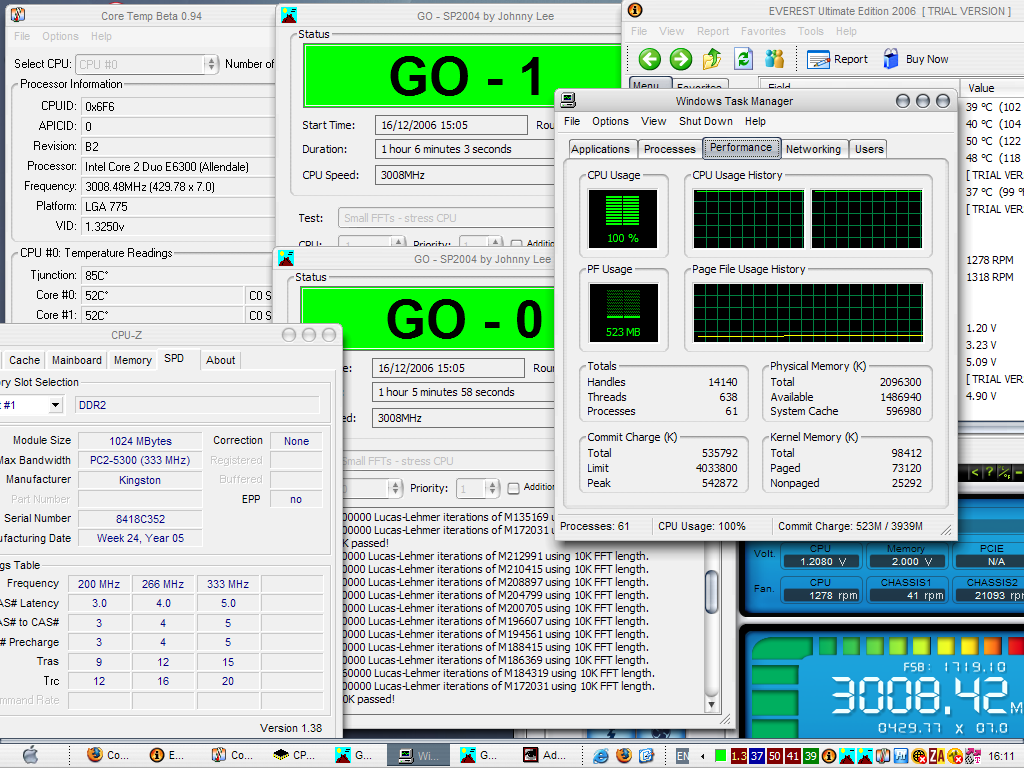This screenshot has width=1024, height=768.
Task: Click the EN language indicator in taskbar
Action: (x=682, y=756)
